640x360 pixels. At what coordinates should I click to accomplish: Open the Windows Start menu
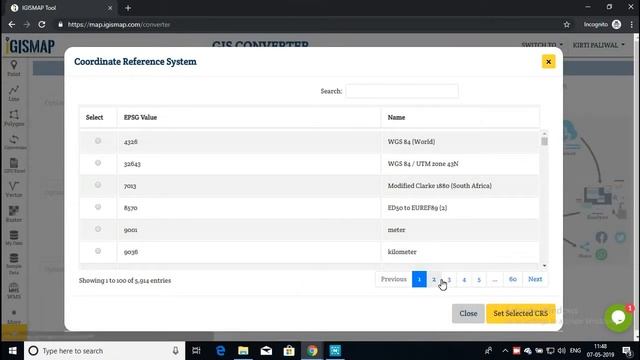point(12,351)
